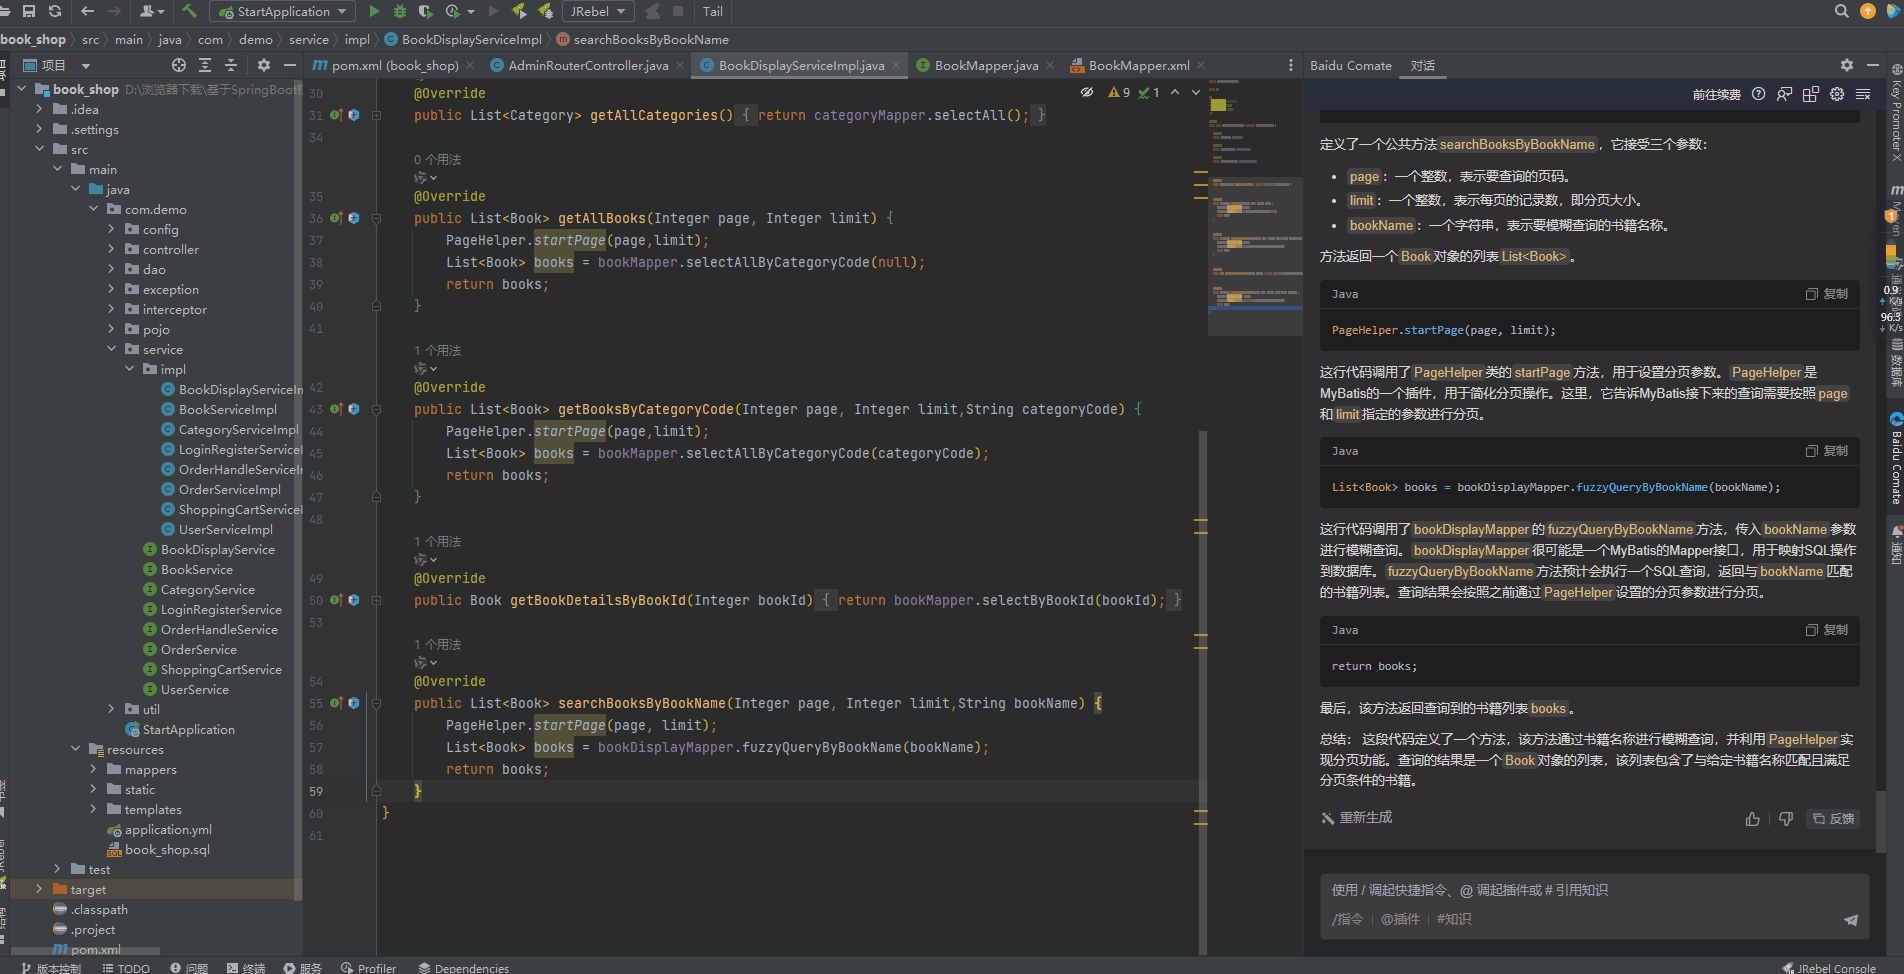Click the Save All disk icon
This screenshot has height=974, width=1904.
[29, 11]
